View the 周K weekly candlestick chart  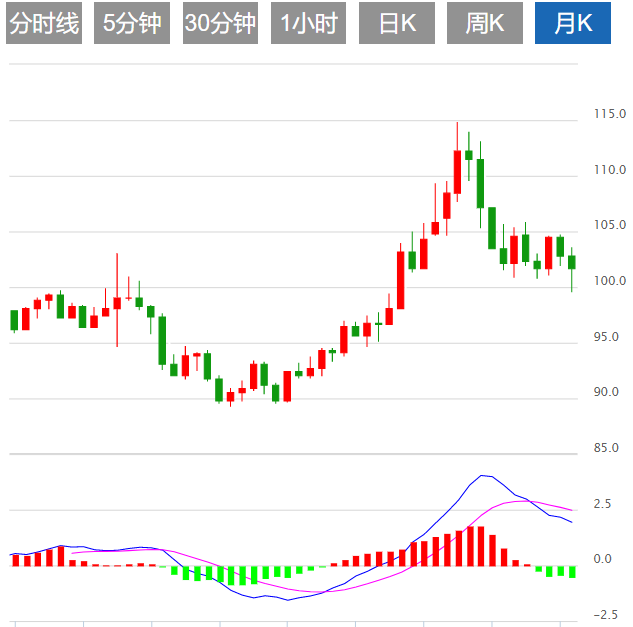[x=484, y=23]
